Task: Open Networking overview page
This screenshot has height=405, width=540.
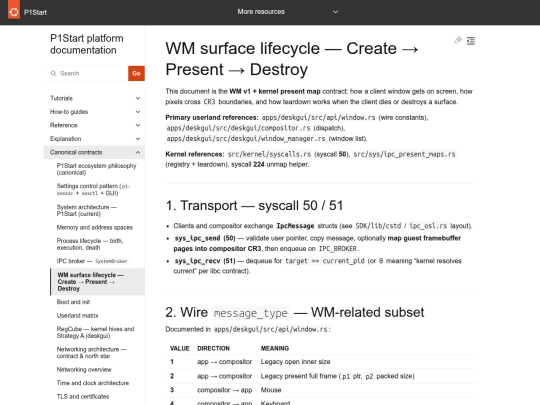Action: click(x=84, y=370)
